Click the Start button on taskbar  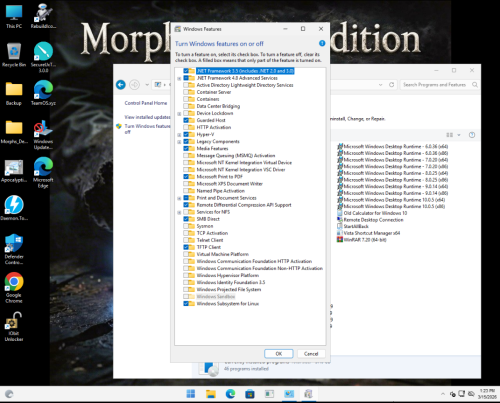point(191,394)
